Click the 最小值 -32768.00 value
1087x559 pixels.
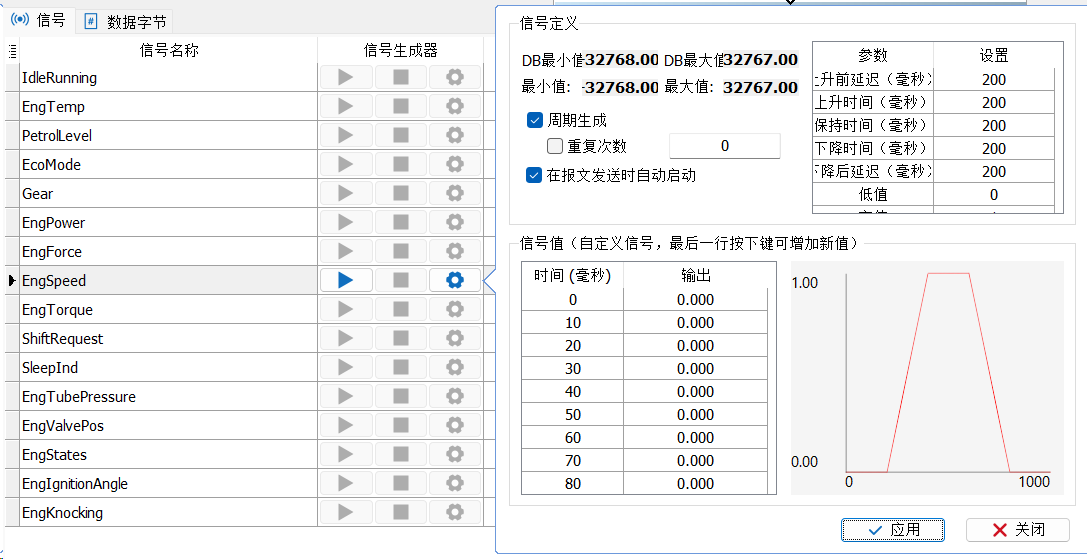pos(619,87)
